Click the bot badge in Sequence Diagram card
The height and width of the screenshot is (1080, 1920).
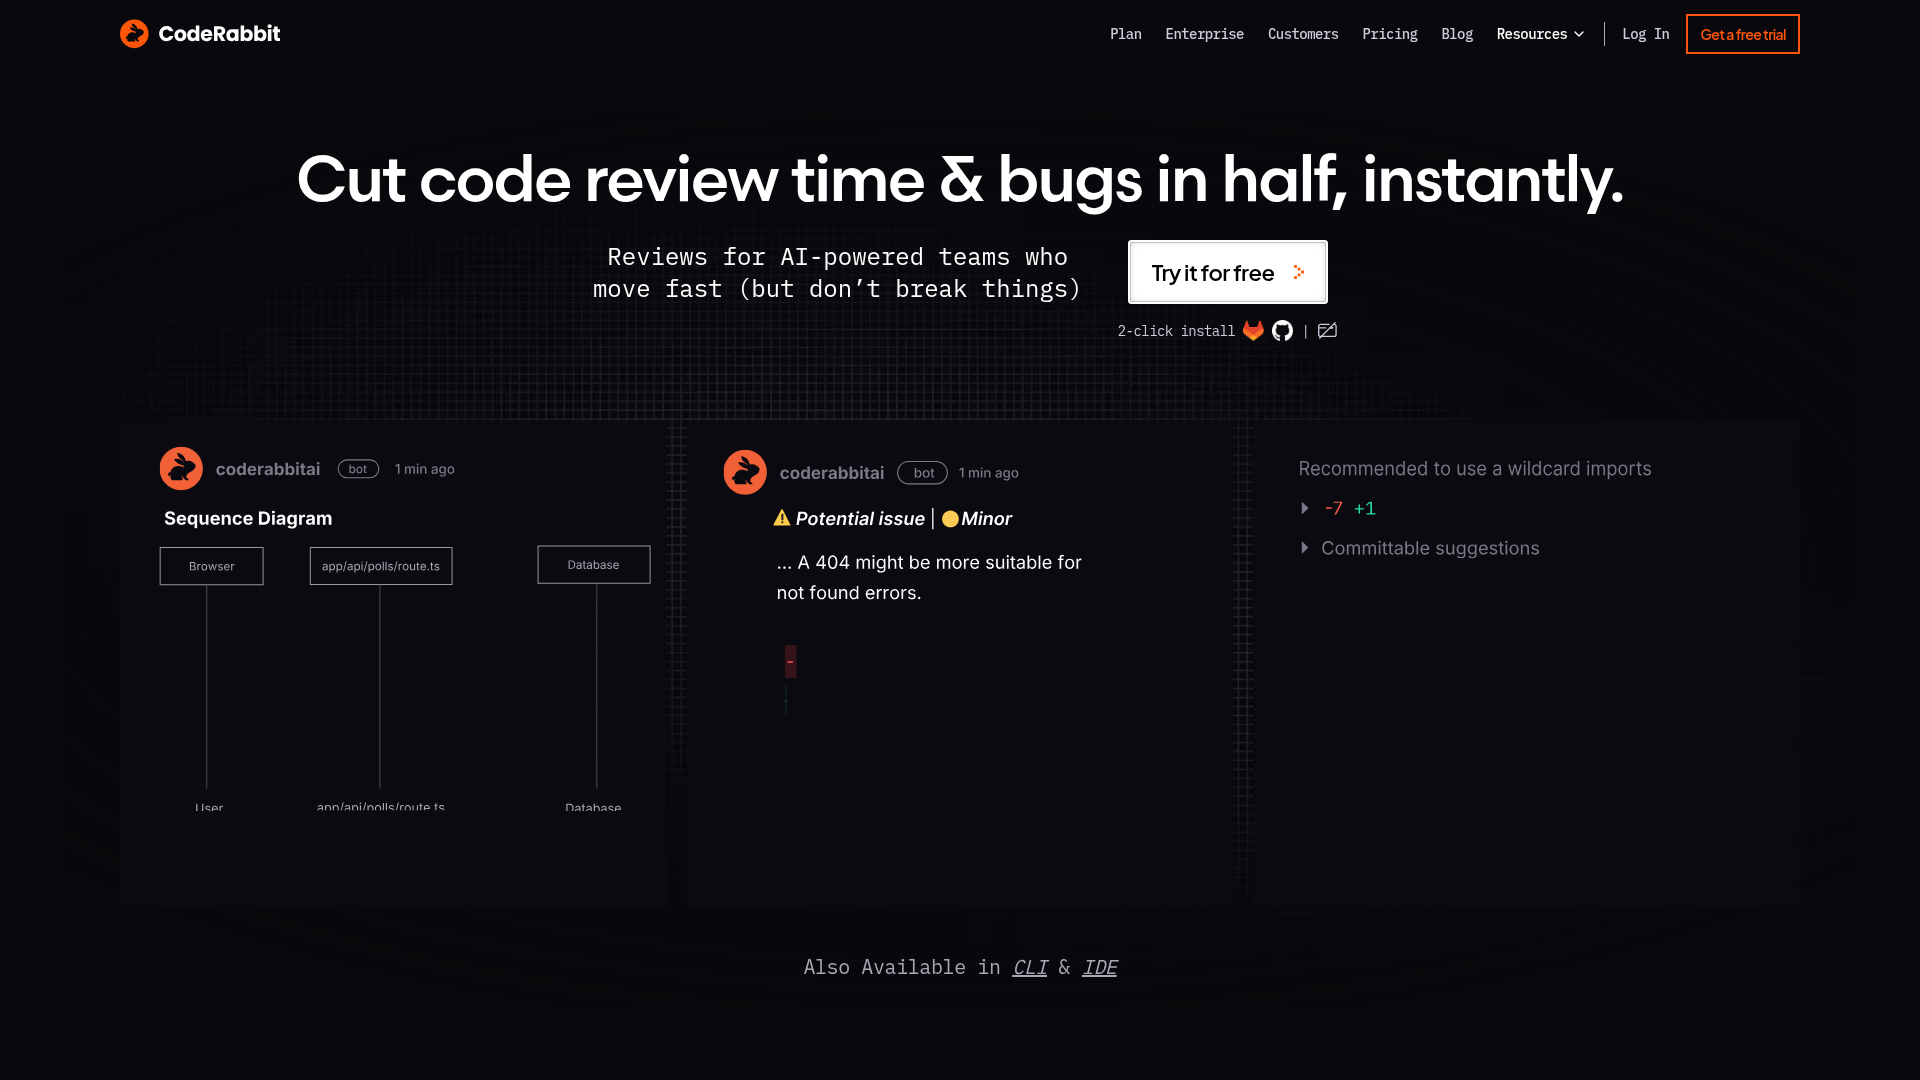358,469
